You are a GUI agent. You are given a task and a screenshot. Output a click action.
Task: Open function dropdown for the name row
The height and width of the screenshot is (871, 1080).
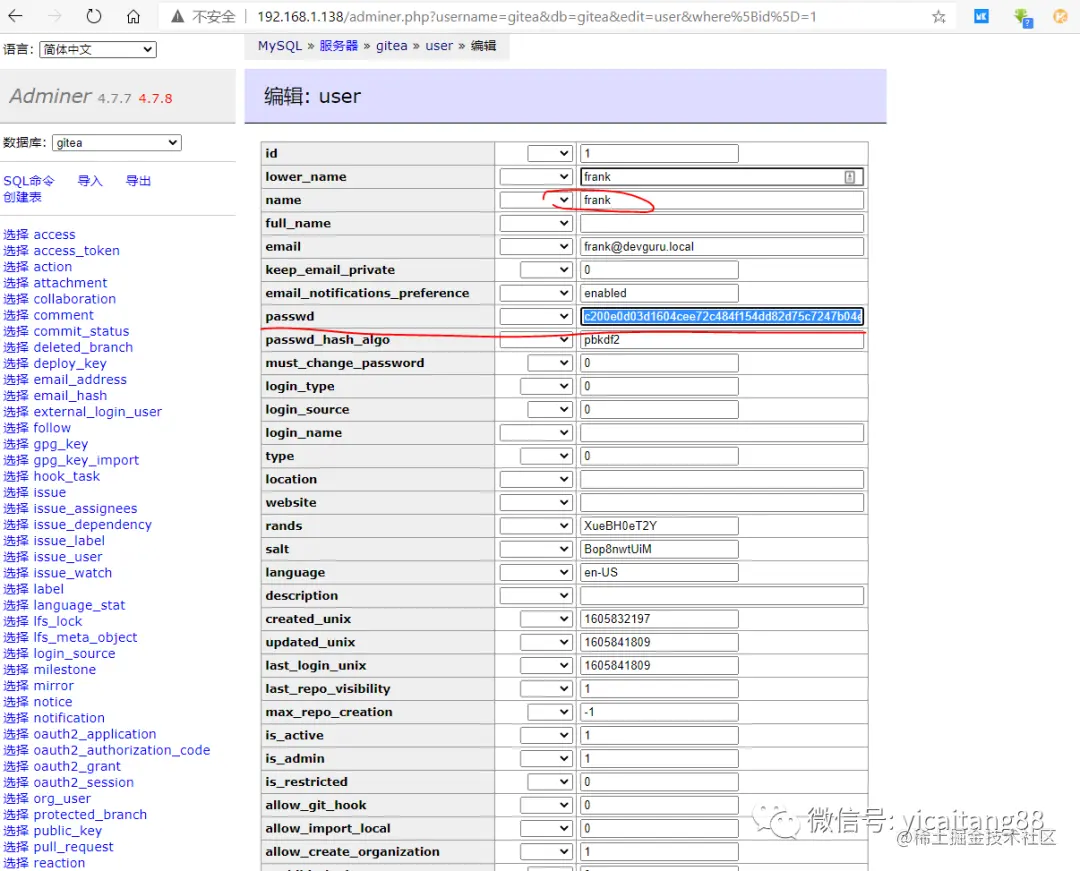coord(536,200)
